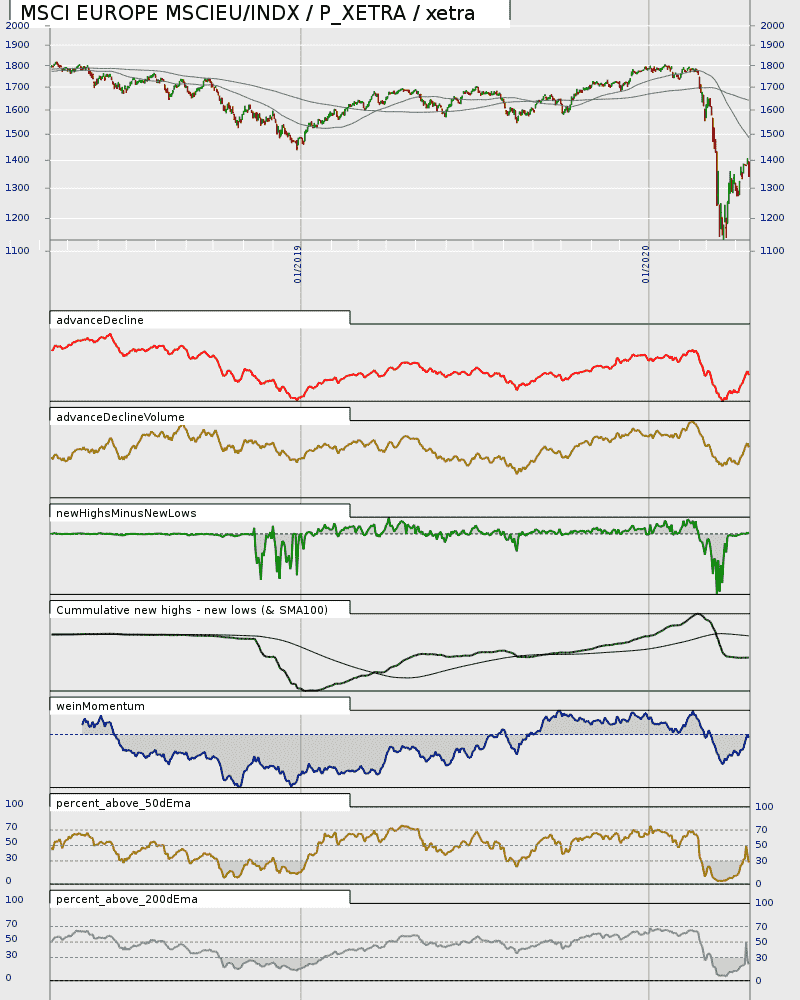Click left 70 of percent_above_200dEma axis
Viewport: 800px width, 1000px height.
click(11, 923)
